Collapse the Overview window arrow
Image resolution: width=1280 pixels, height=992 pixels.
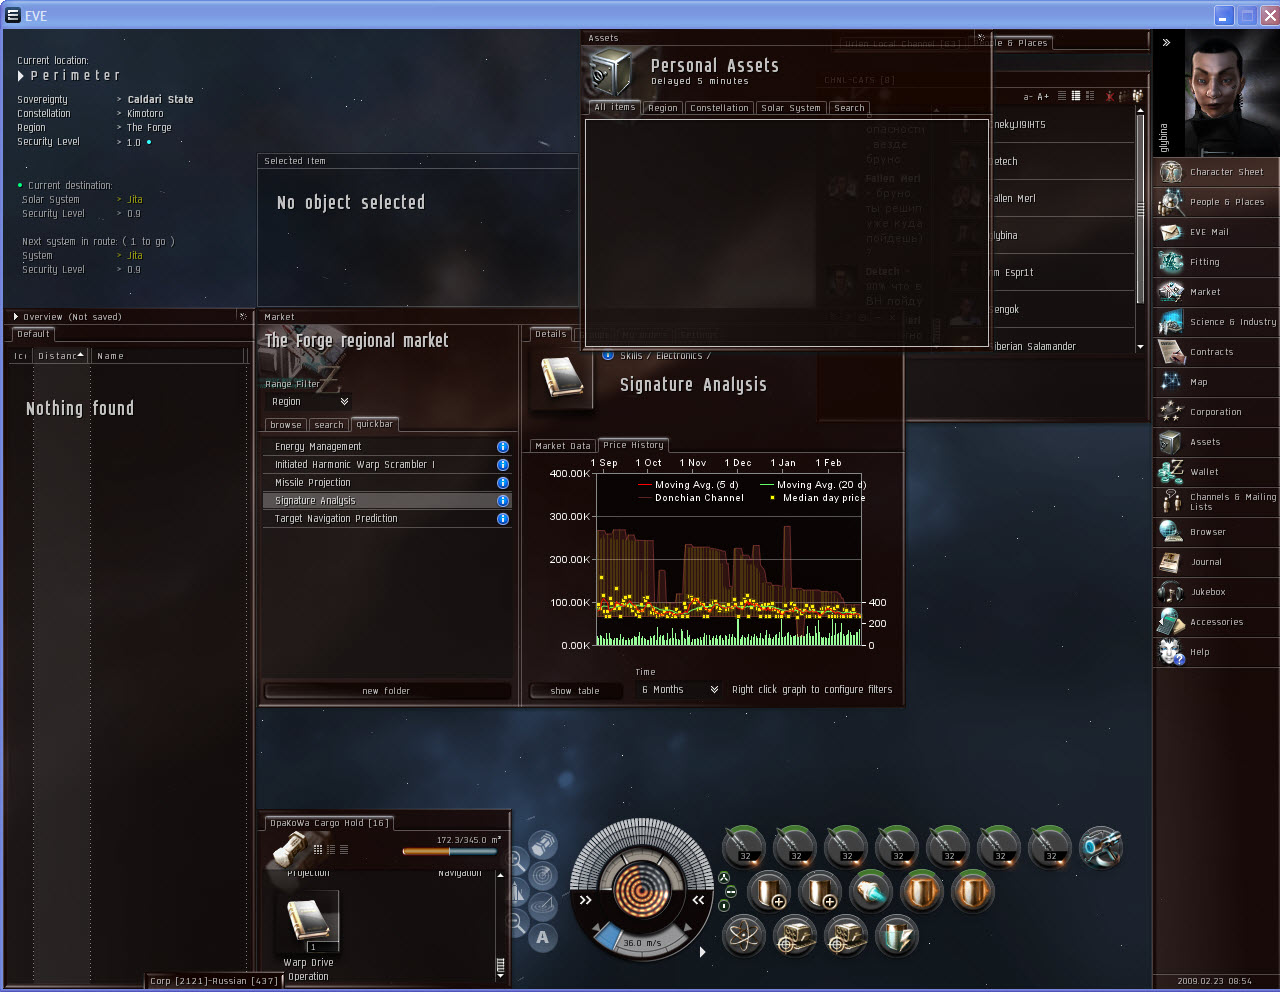coord(15,317)
